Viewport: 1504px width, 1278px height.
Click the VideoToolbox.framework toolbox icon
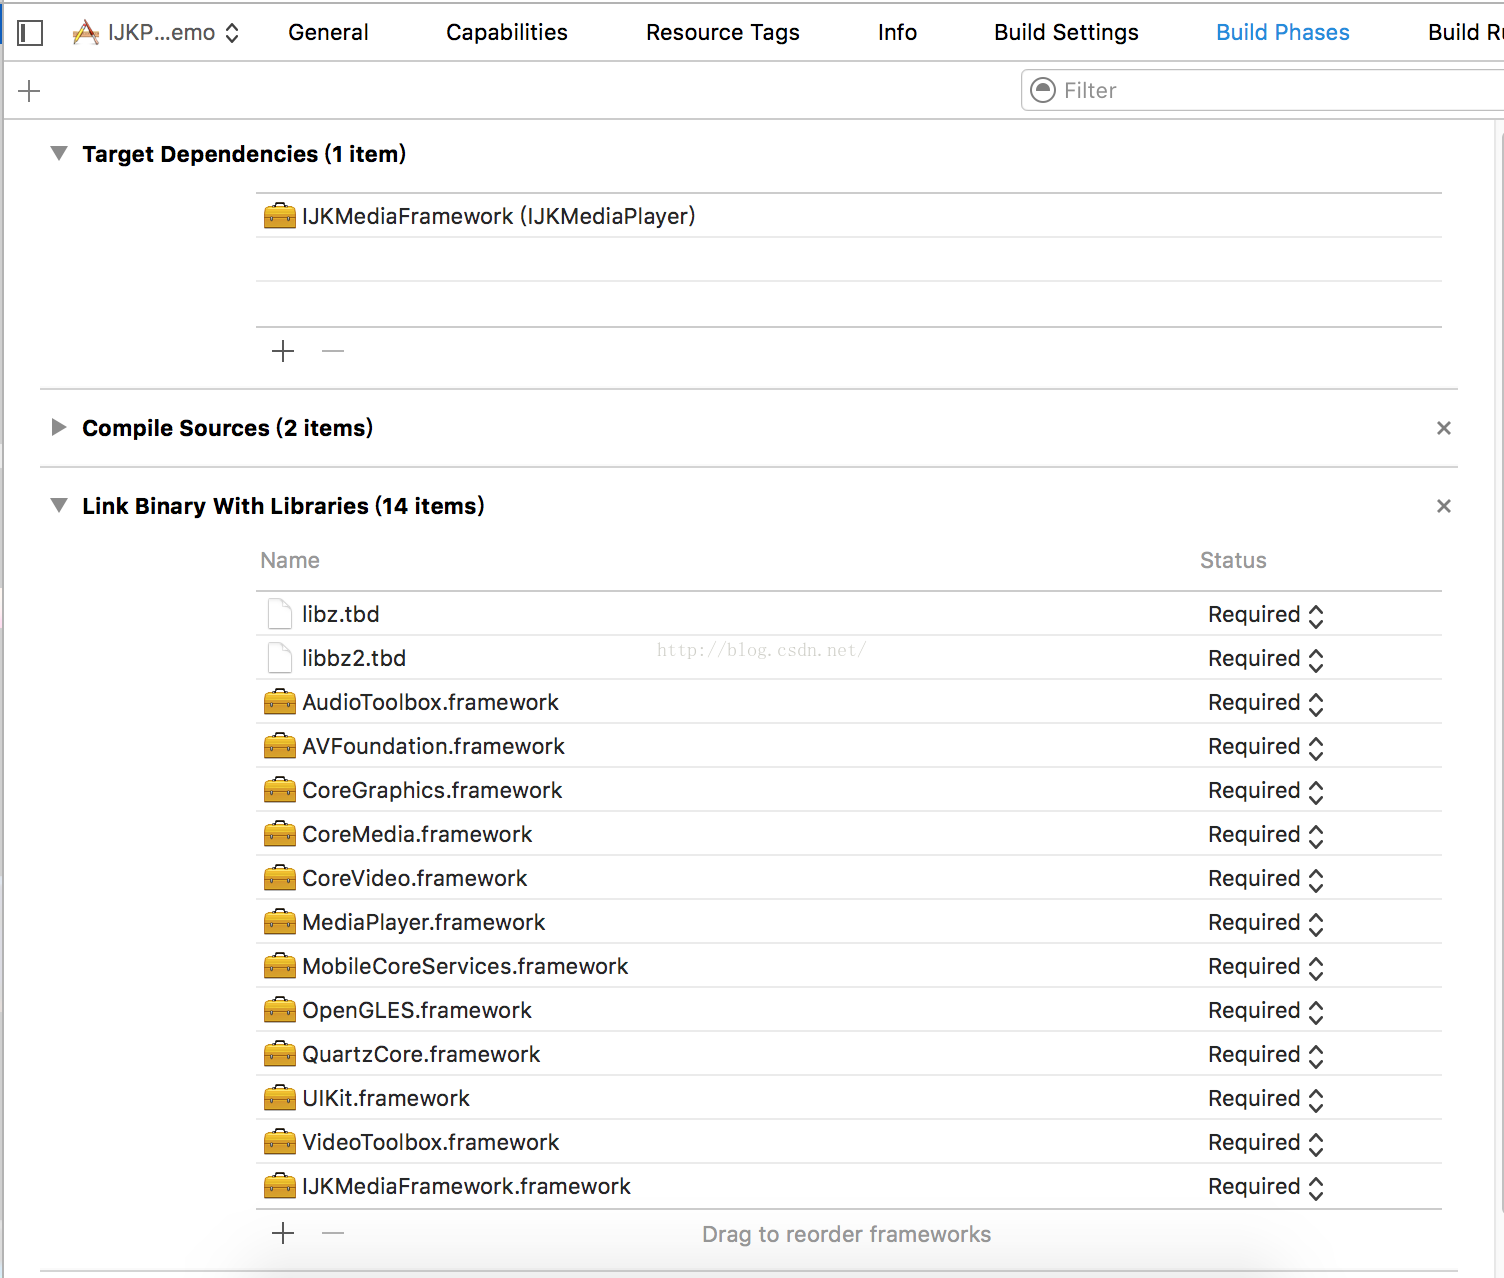coord(280,1142)
